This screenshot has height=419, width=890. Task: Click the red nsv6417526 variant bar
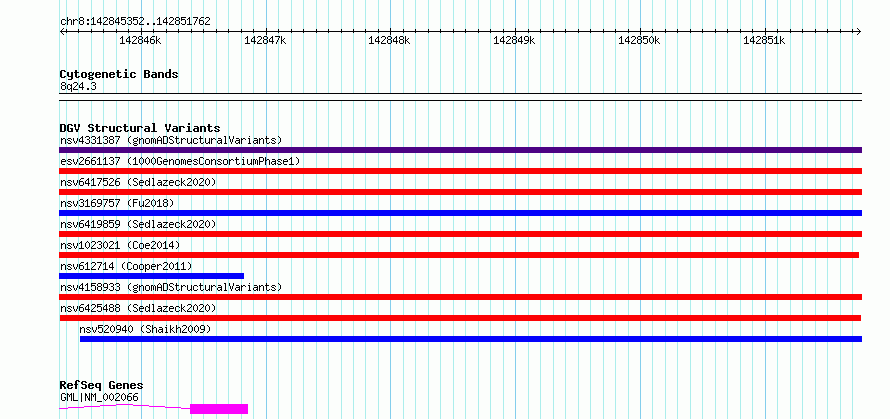[x=460, y=192]
